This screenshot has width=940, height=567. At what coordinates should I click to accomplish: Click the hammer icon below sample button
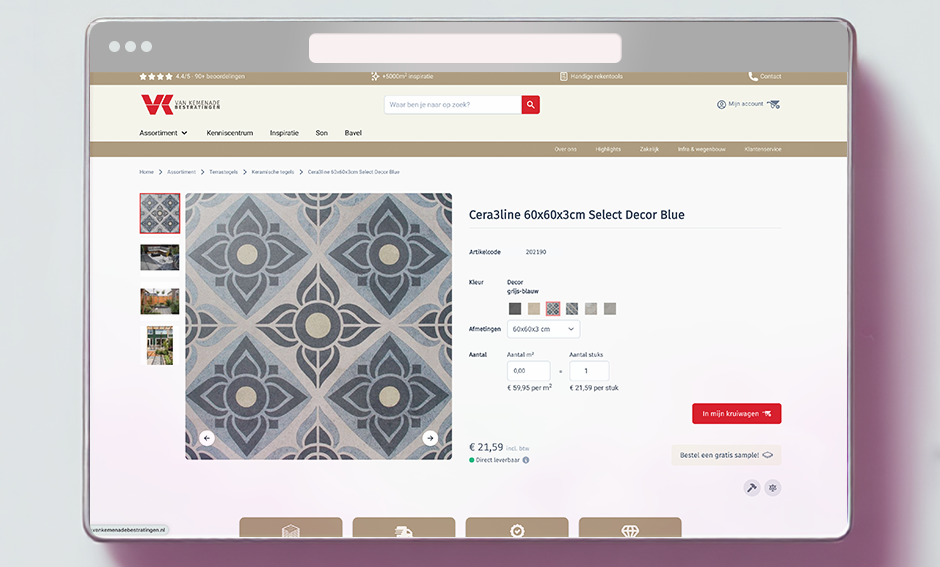[751, 488]
